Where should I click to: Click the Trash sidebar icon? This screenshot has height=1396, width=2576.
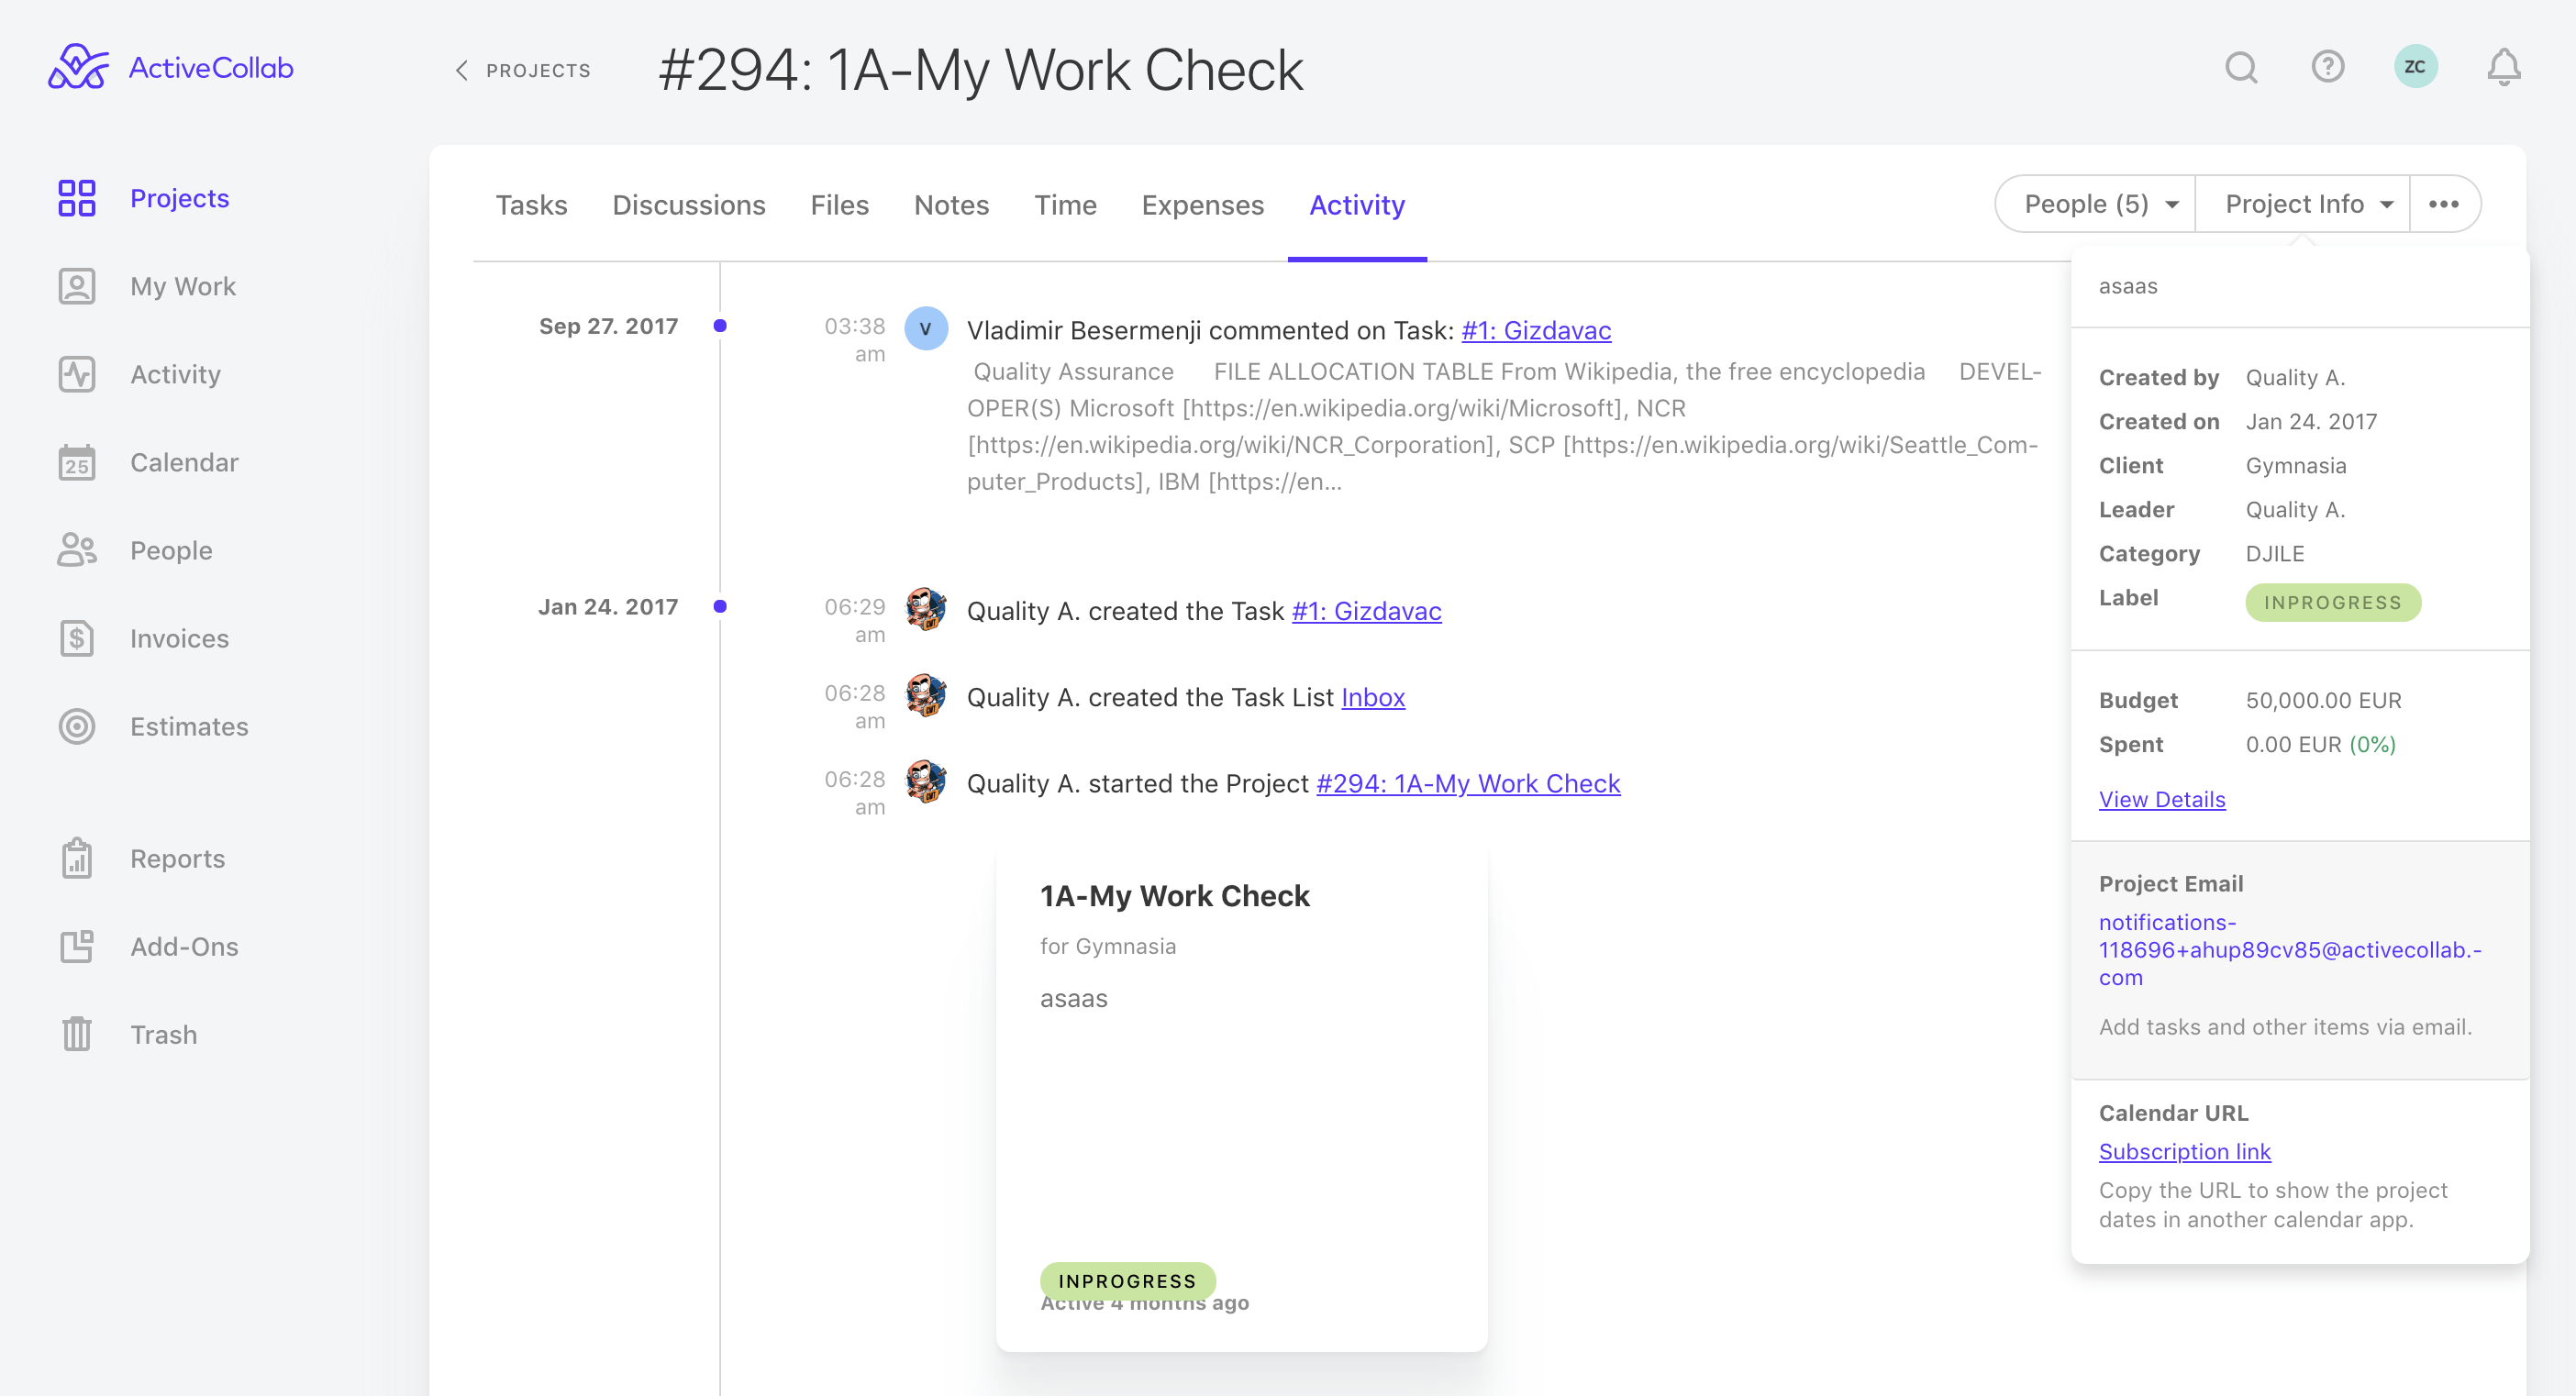click(x=77, y=1034)
